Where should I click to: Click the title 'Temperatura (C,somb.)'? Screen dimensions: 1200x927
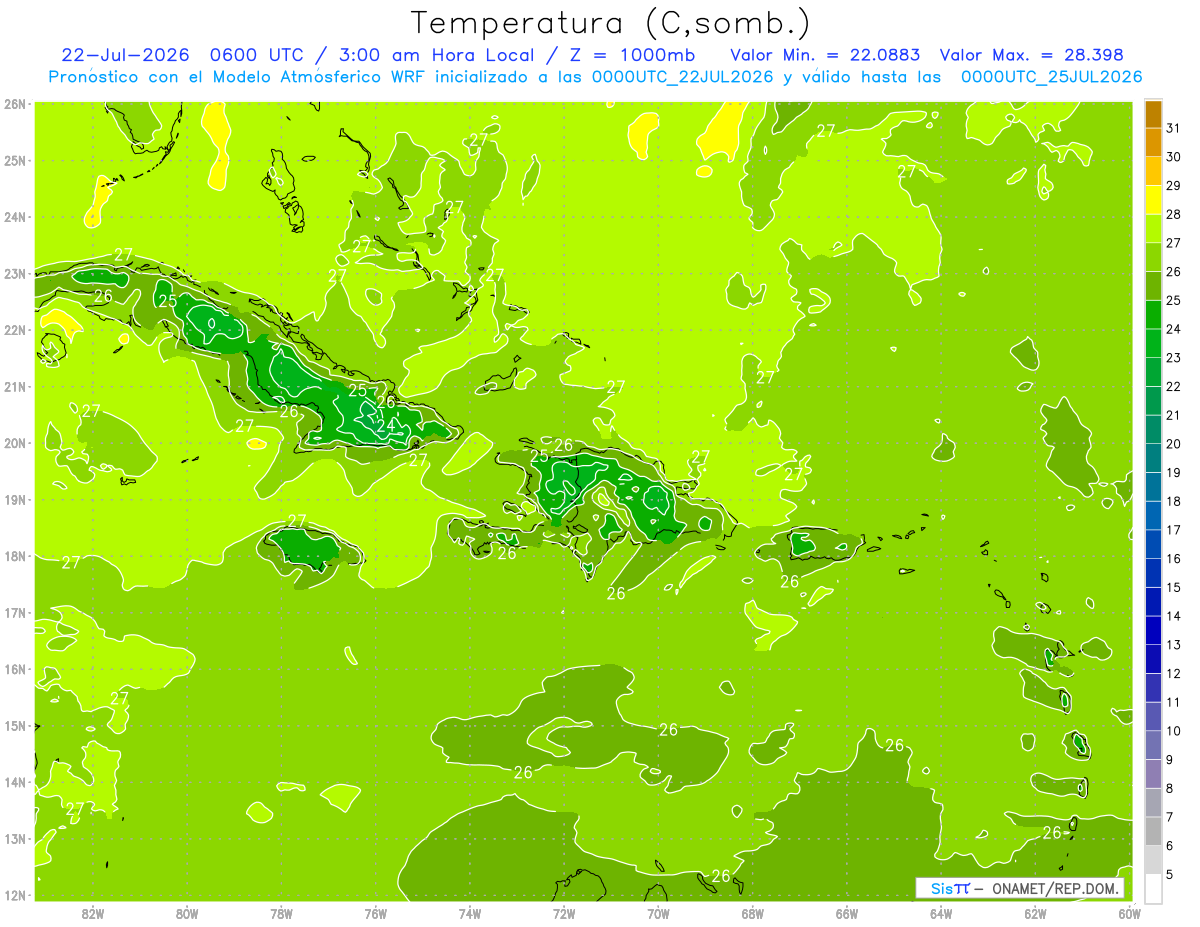610,23
